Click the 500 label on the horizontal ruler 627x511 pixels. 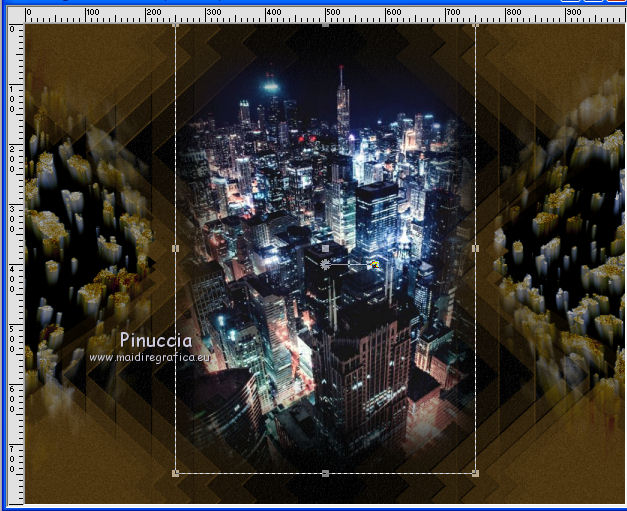coord(333,12)
